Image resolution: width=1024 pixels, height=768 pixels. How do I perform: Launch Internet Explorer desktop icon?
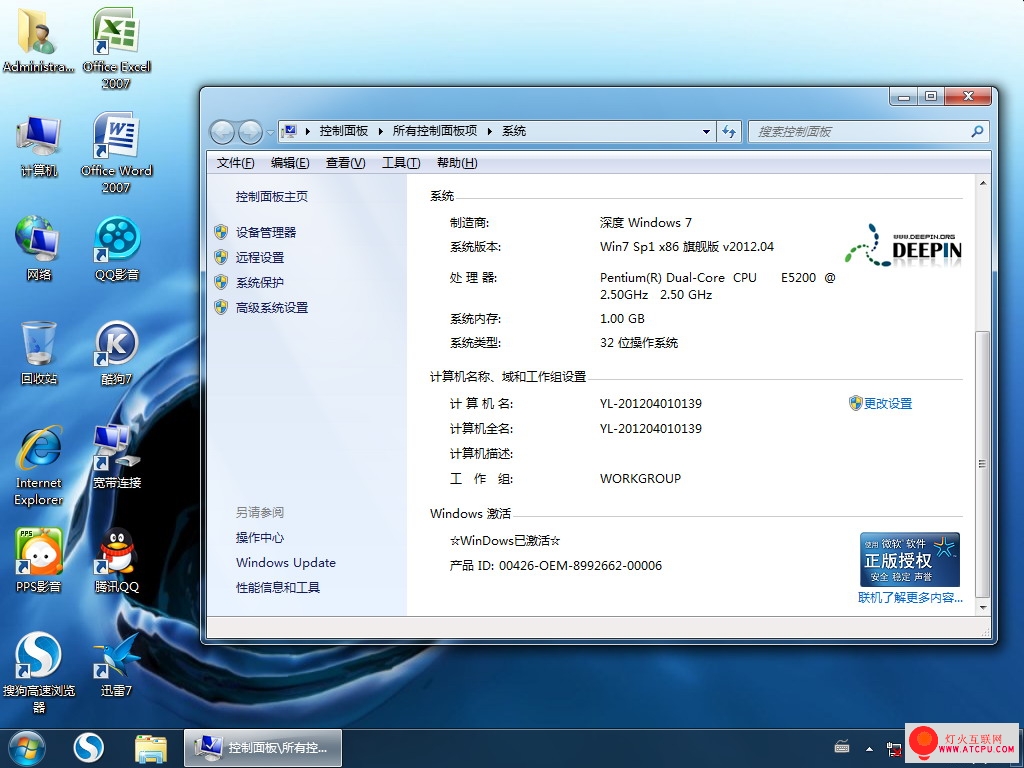39,465
